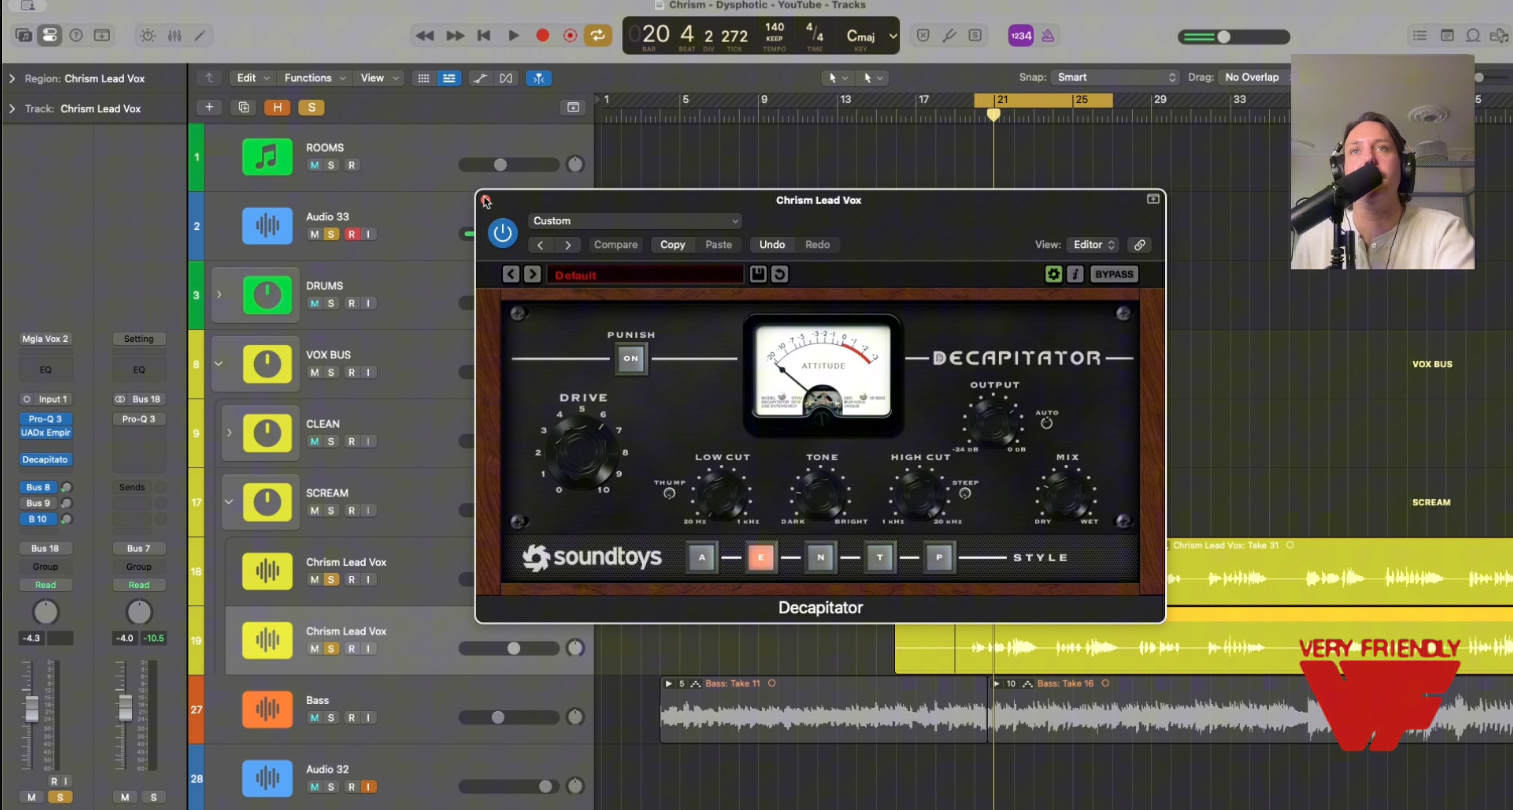Add new track plus button
This screenshot has height=810, width=1513.
coord(209,107)
